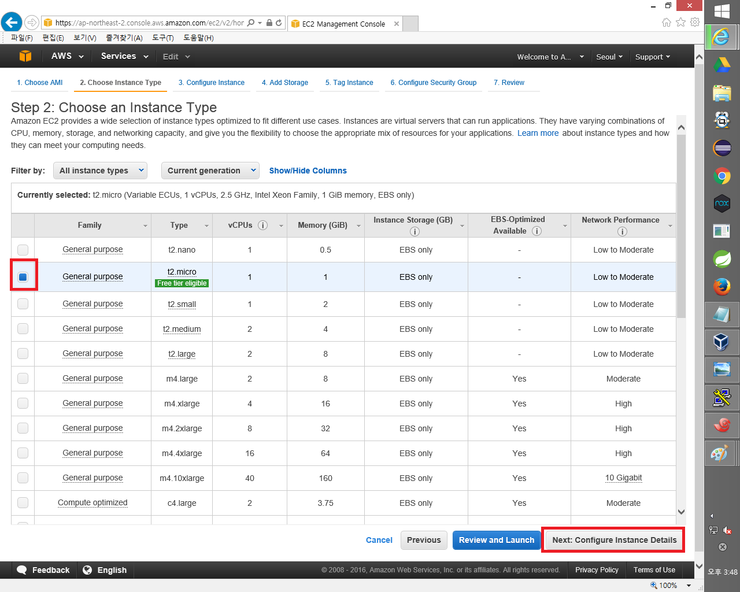
Task: Tick the checkbox for m4.large
Action: (x=23, y=379)
